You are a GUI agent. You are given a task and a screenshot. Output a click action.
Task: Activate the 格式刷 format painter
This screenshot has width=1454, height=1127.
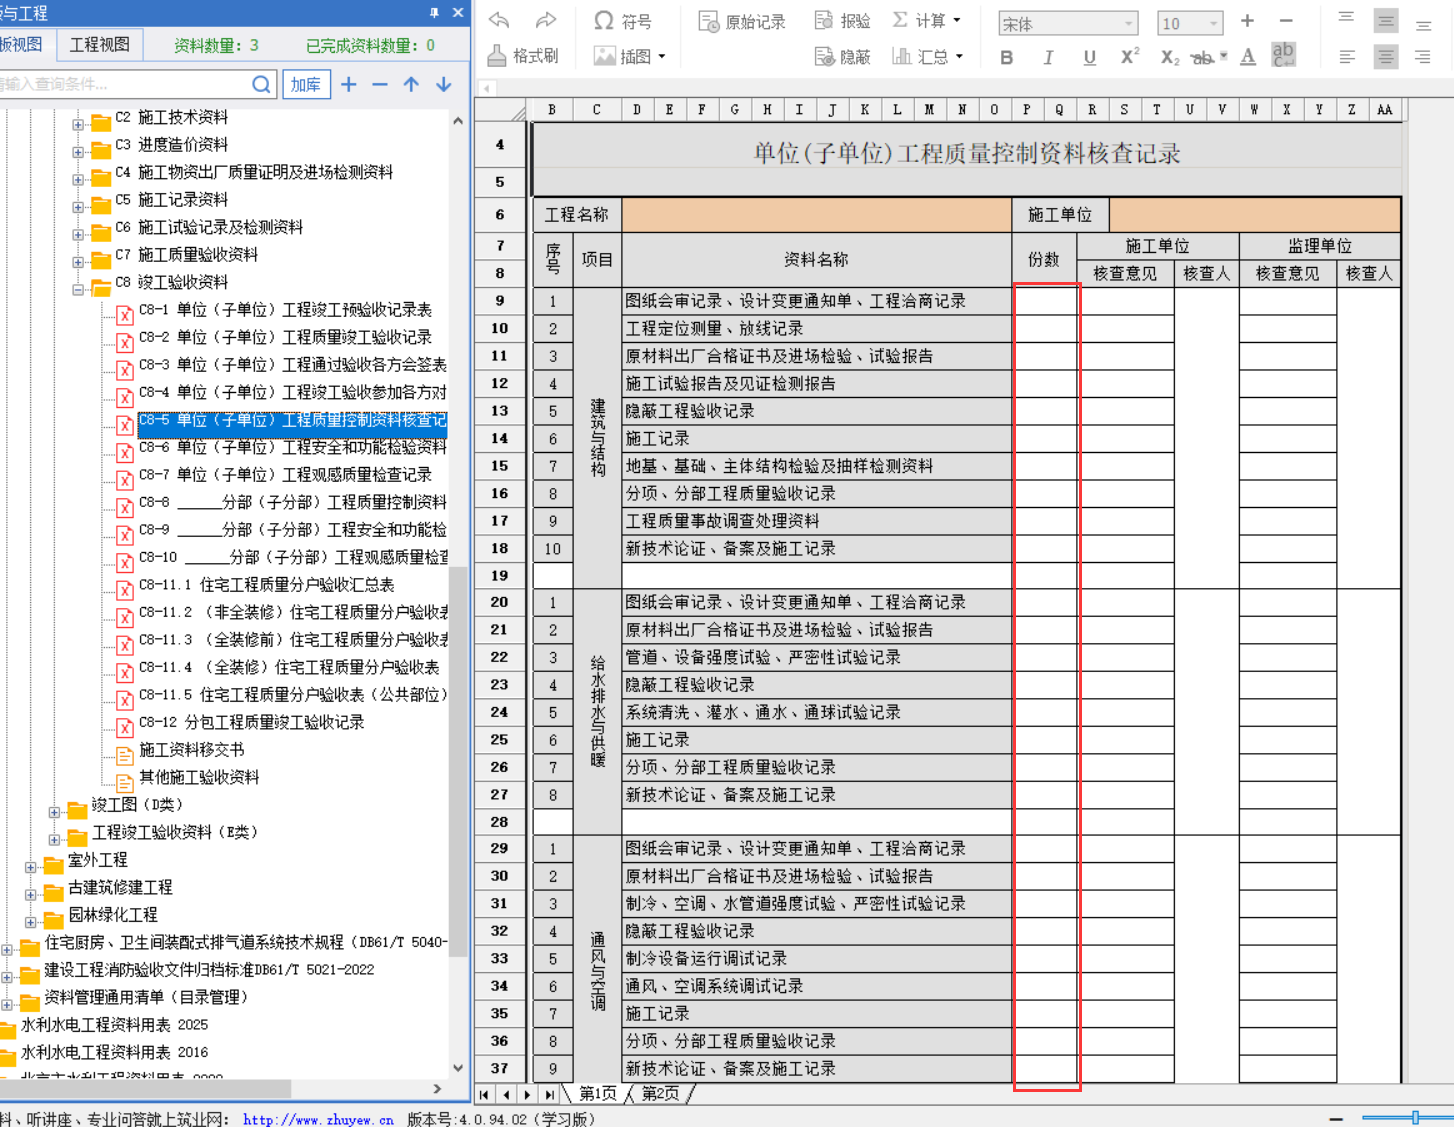point(523,56)
